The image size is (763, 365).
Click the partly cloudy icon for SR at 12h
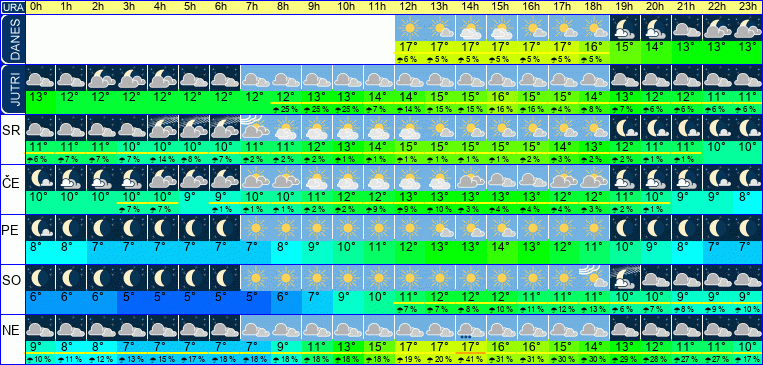click(408, 128)
